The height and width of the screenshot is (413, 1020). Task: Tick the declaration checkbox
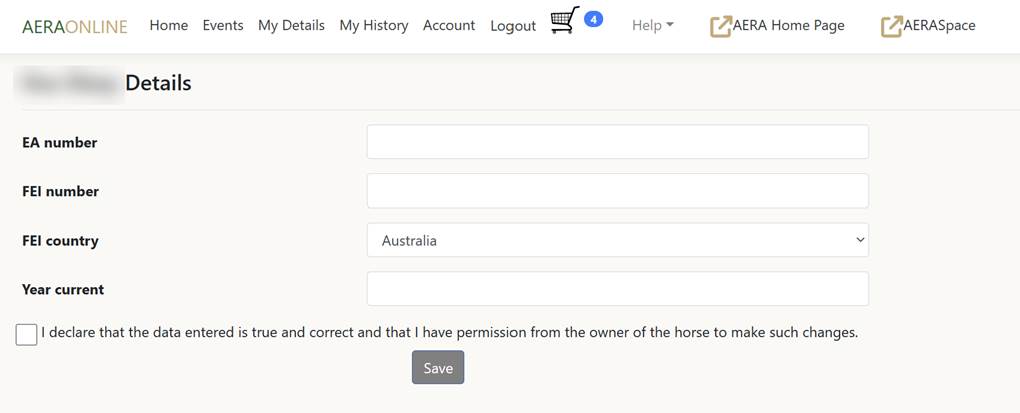coord(27,334)
